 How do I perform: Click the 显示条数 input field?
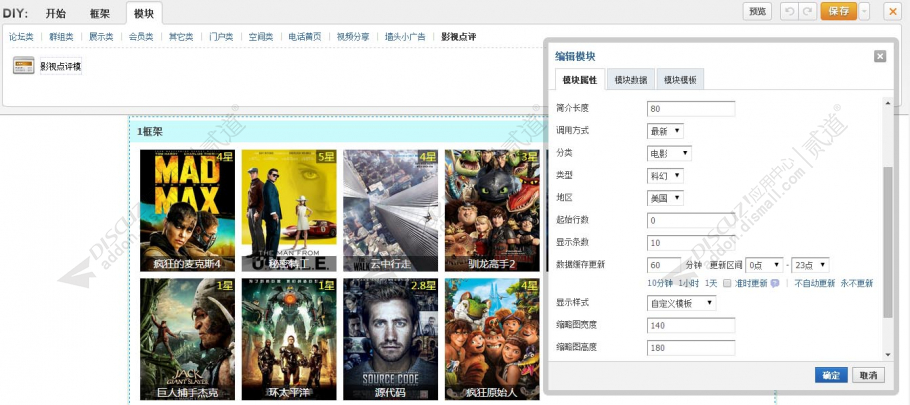point(691,243)
